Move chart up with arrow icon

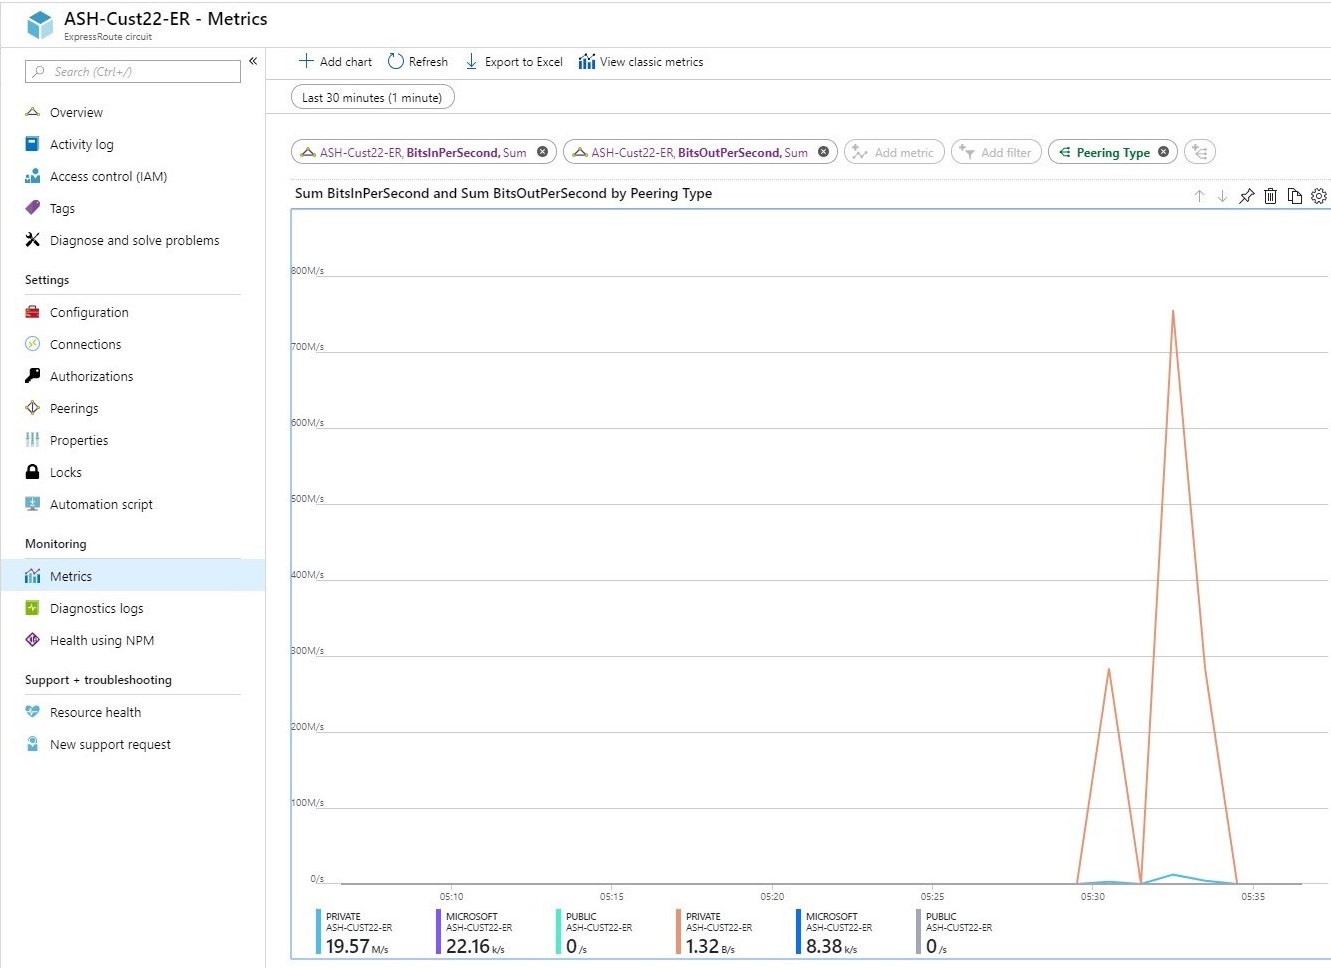1199,196
